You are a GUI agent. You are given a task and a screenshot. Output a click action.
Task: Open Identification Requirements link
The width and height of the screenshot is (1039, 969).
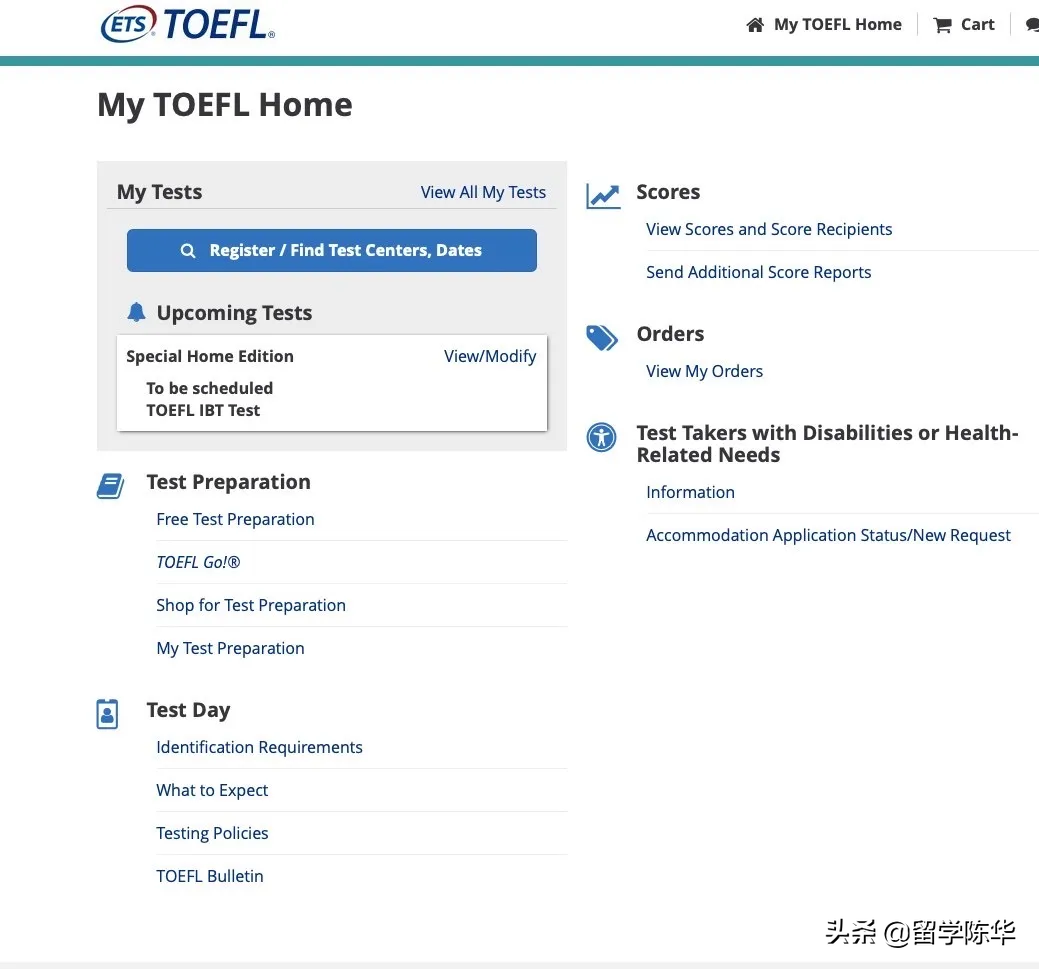point(259,747)
